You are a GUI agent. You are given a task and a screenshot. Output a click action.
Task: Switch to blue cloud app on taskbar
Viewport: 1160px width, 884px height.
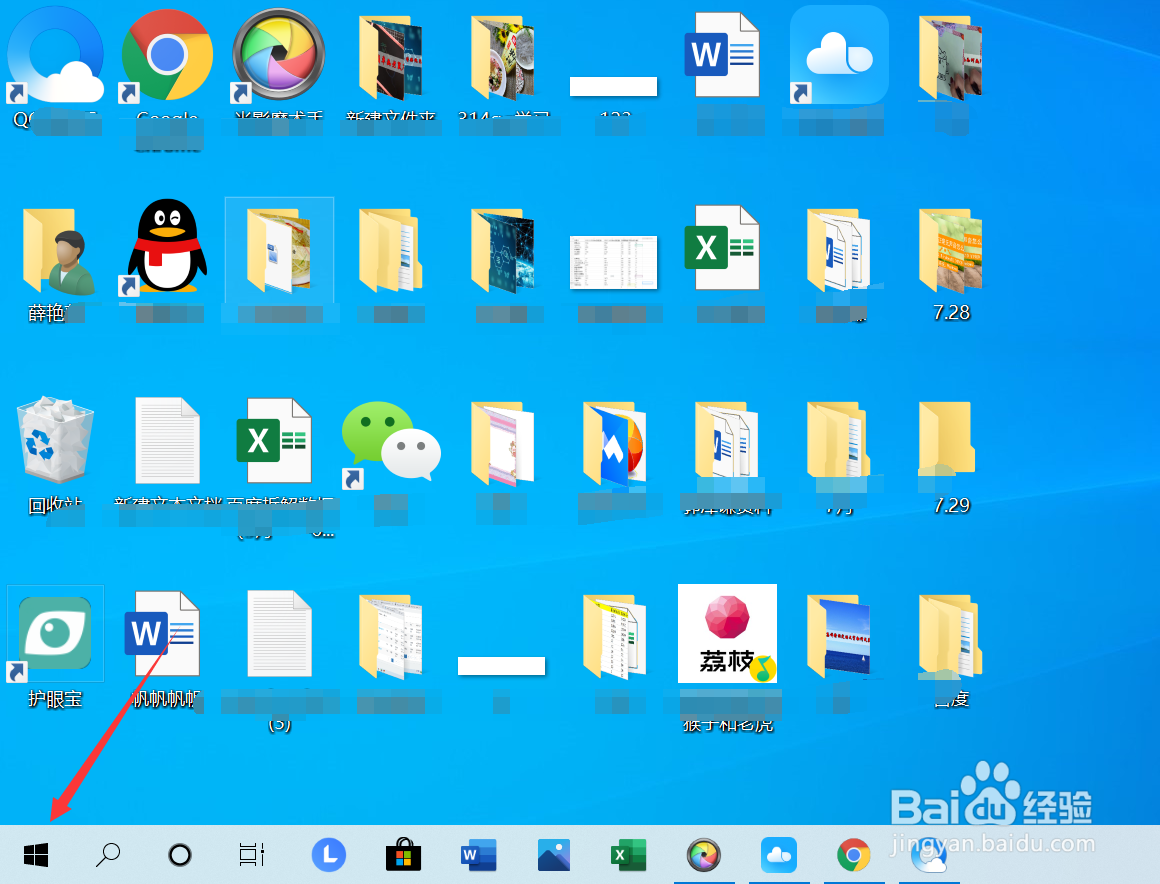[x=779, y=855]
